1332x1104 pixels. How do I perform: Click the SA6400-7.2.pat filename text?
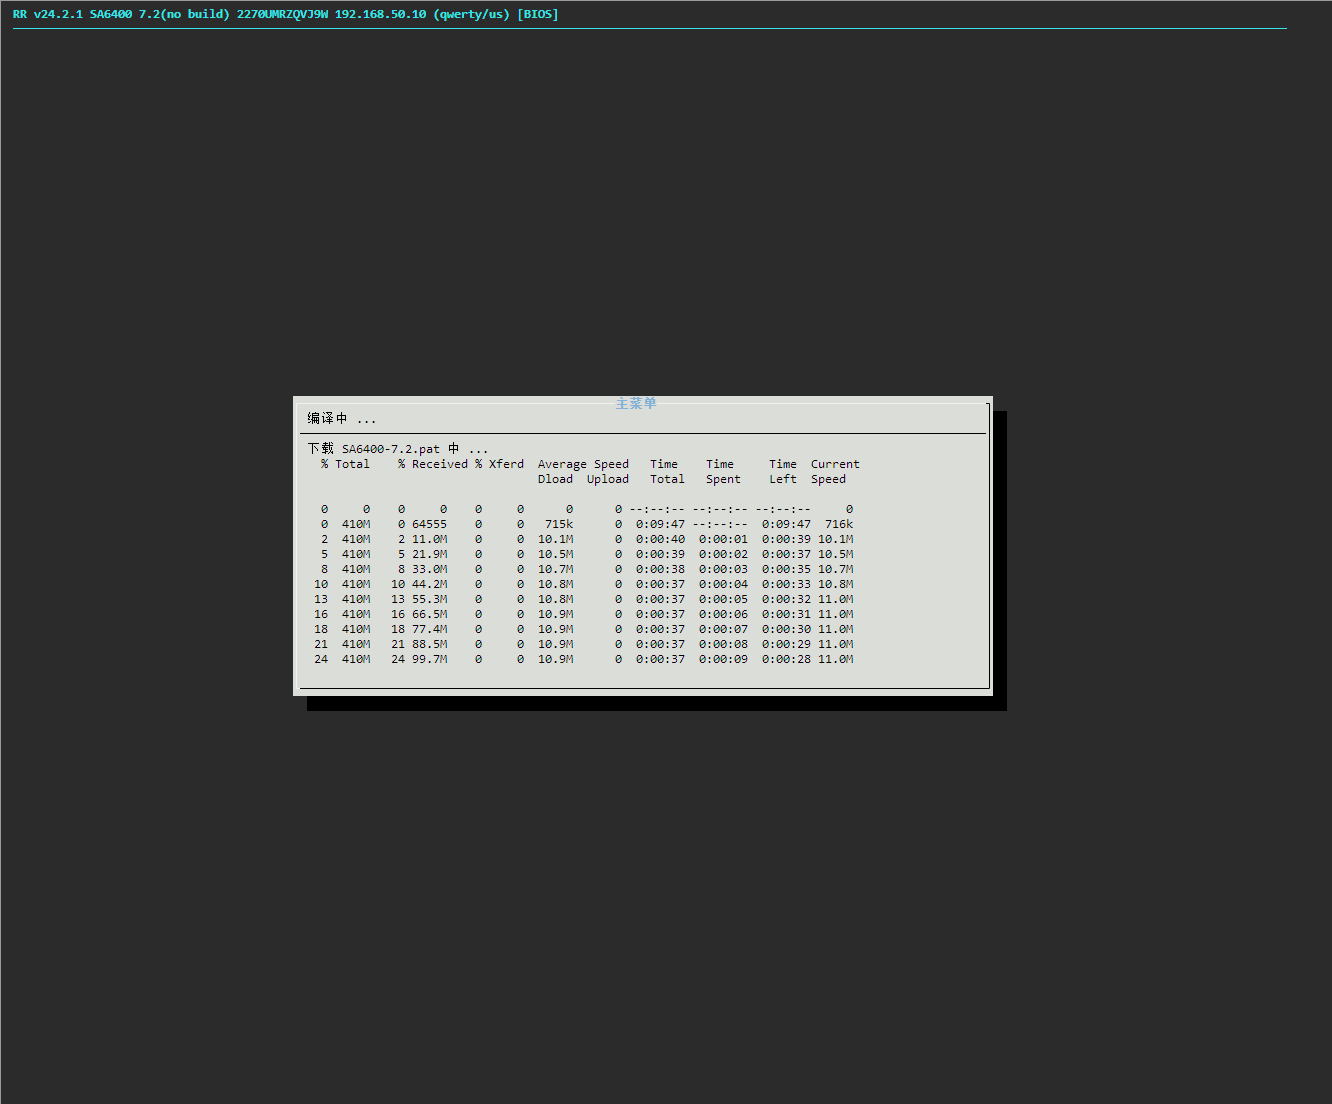click(391, 449)
